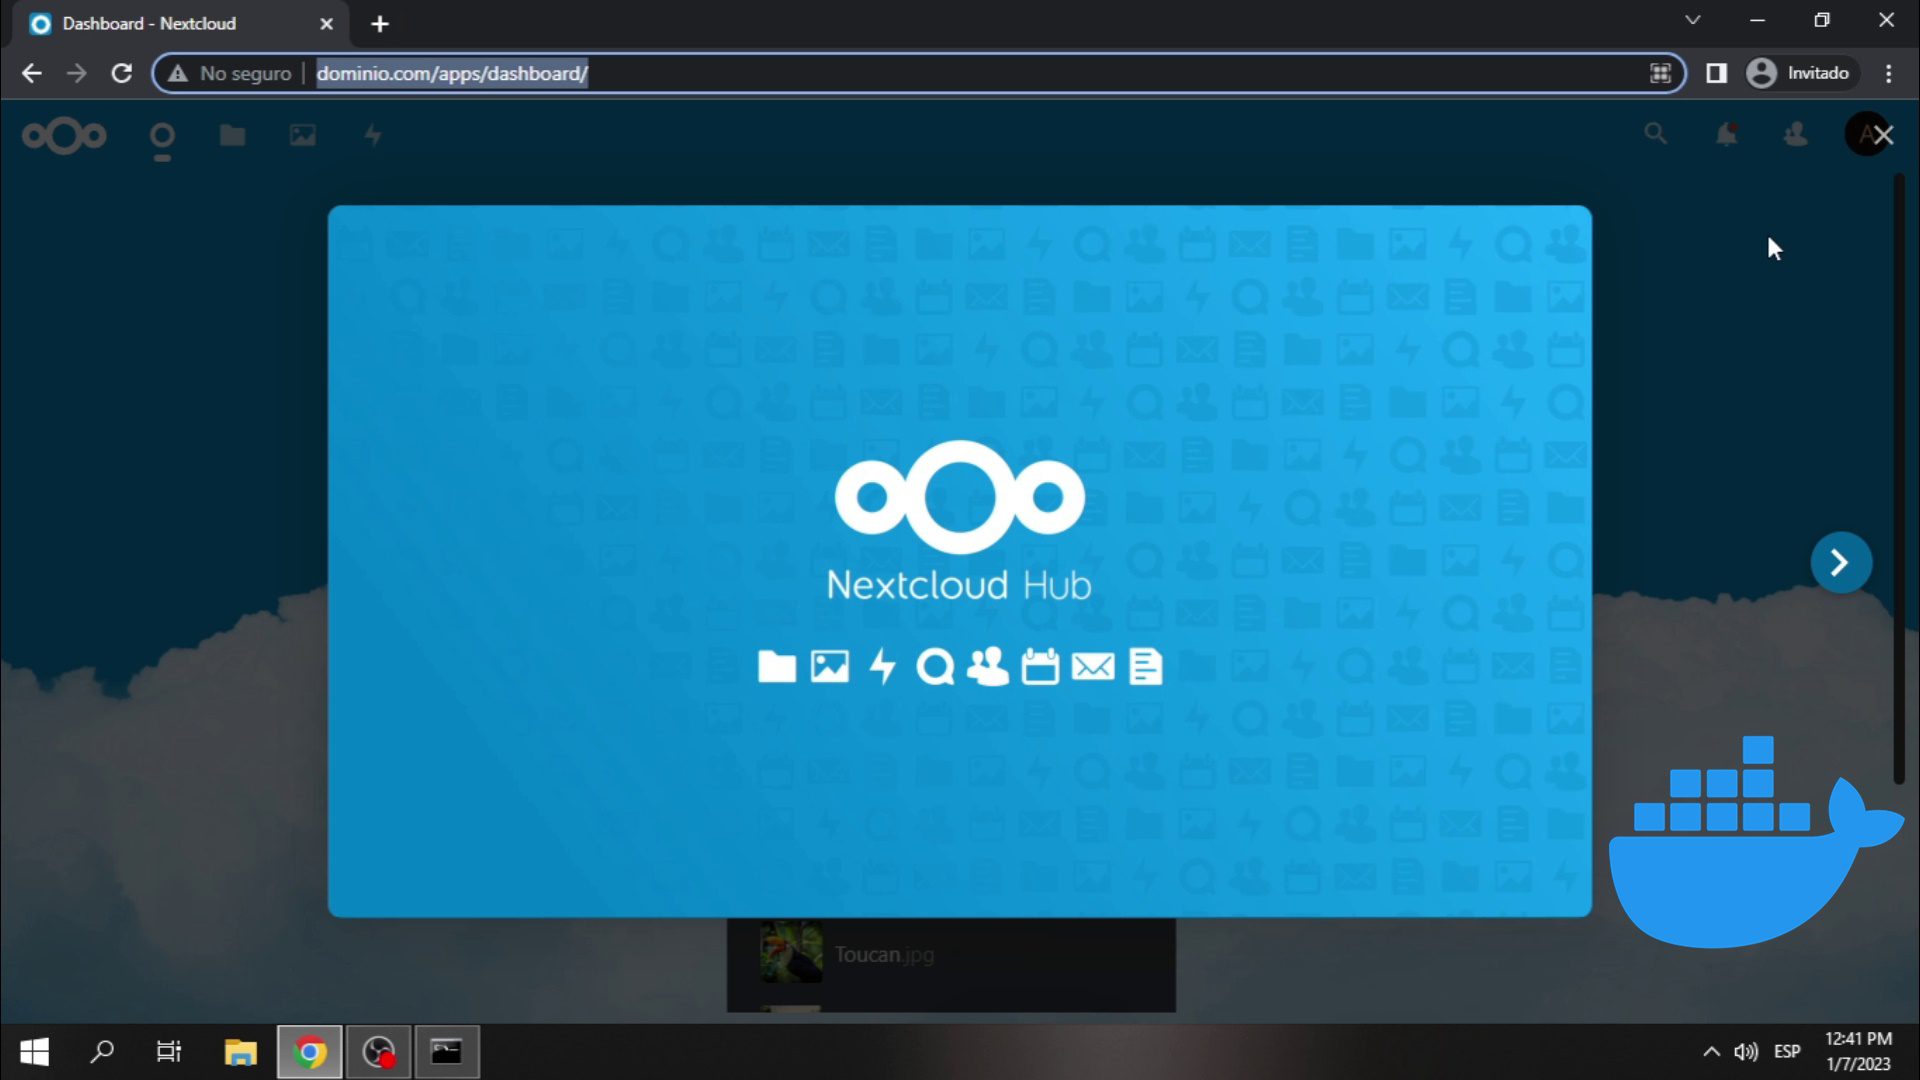Image resolution: width=1920 pixels, height=1080 pixels.
Task: Go forward in Chrome
Action: (76, 73)
